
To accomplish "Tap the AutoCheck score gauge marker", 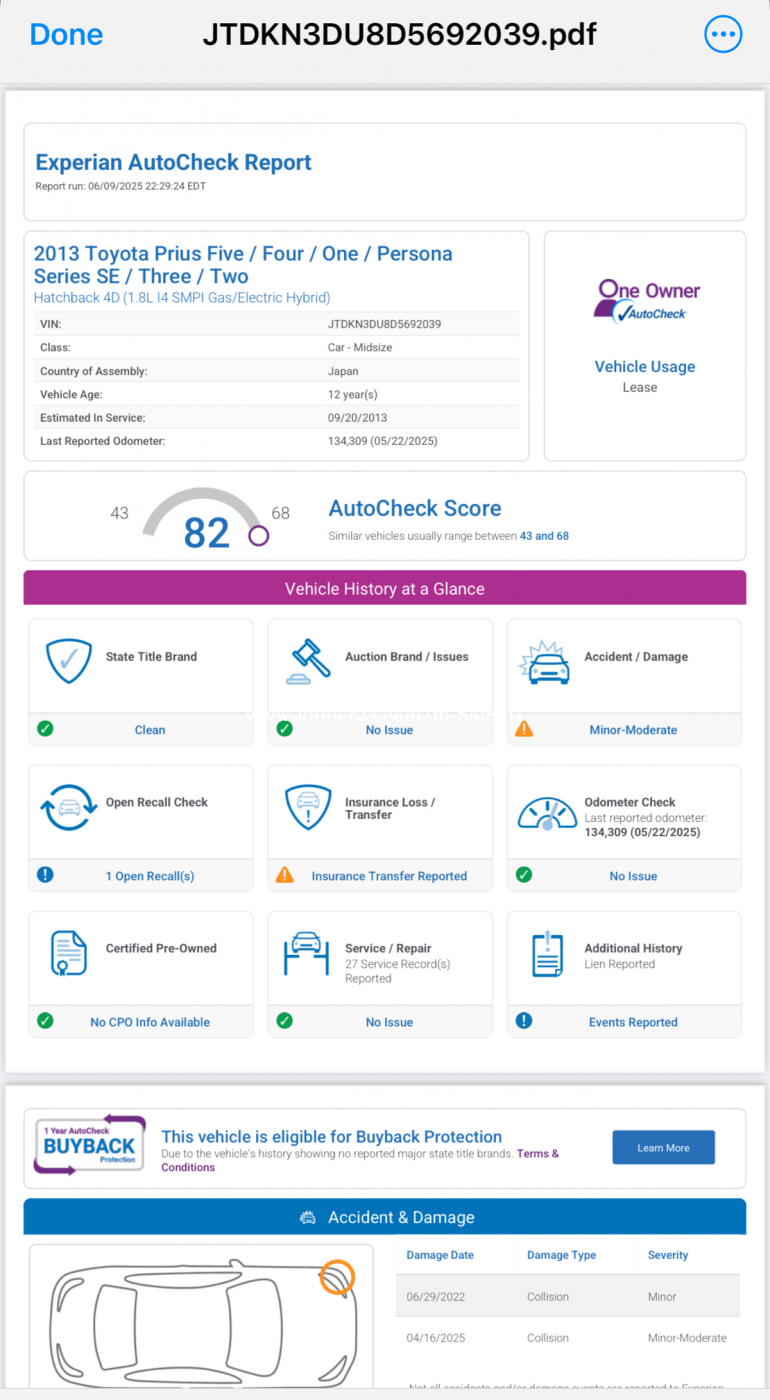I will point(259,536).
